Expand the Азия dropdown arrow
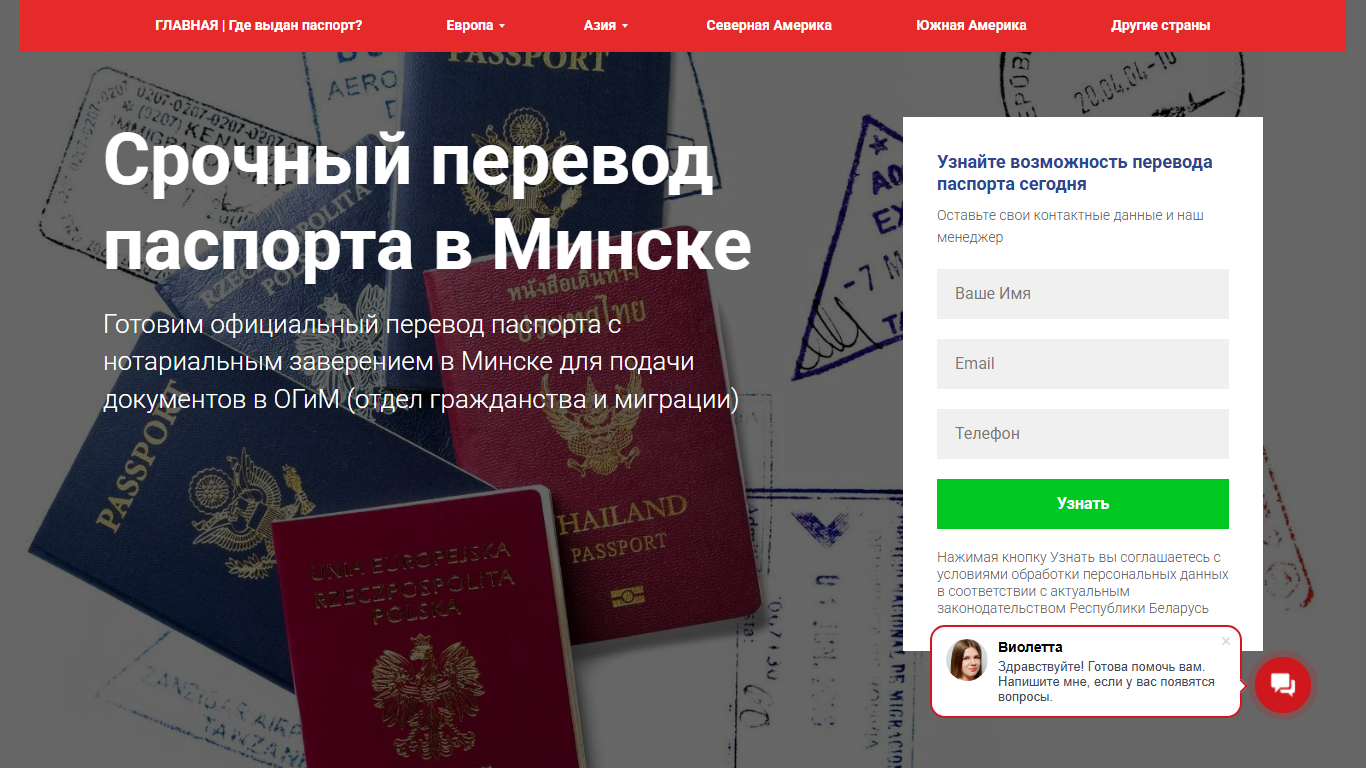 coord(625,26)
